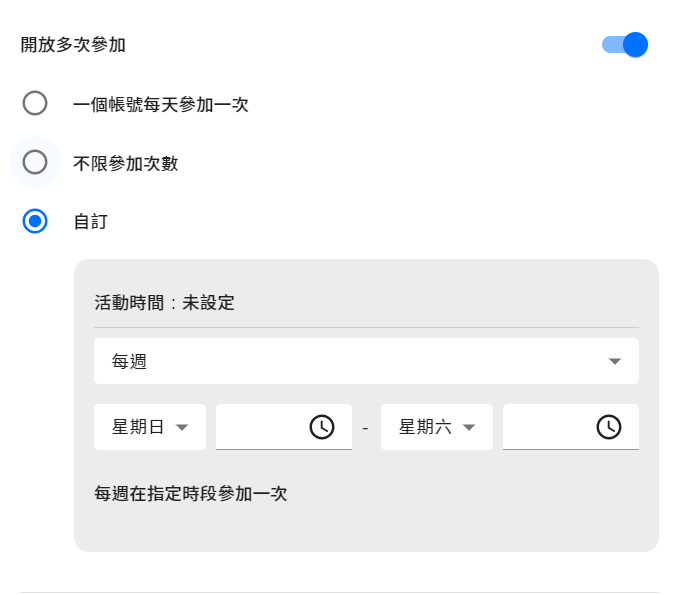The width and height of the screenshot is (675, 595).
Task: Click the caret arrow next to 星期日
Action: 182,428
